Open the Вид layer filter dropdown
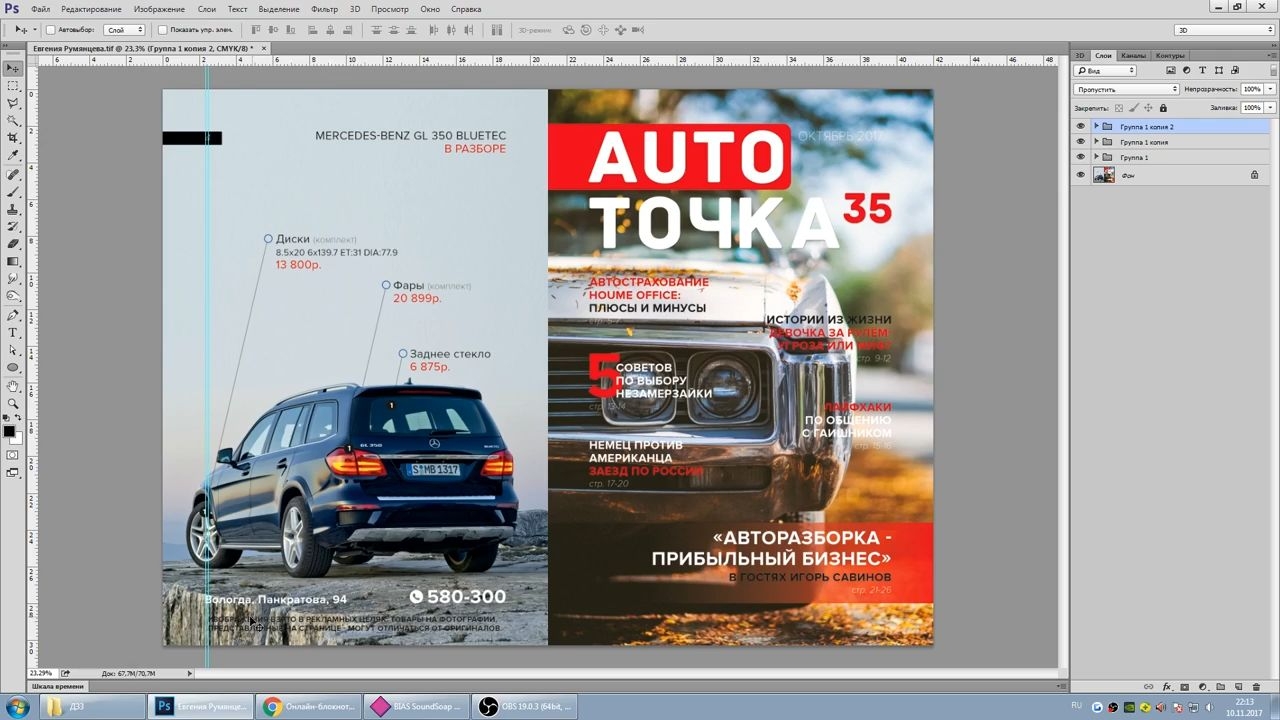The height and width of the screenshot is (720, 1280). coord(1105,71)
